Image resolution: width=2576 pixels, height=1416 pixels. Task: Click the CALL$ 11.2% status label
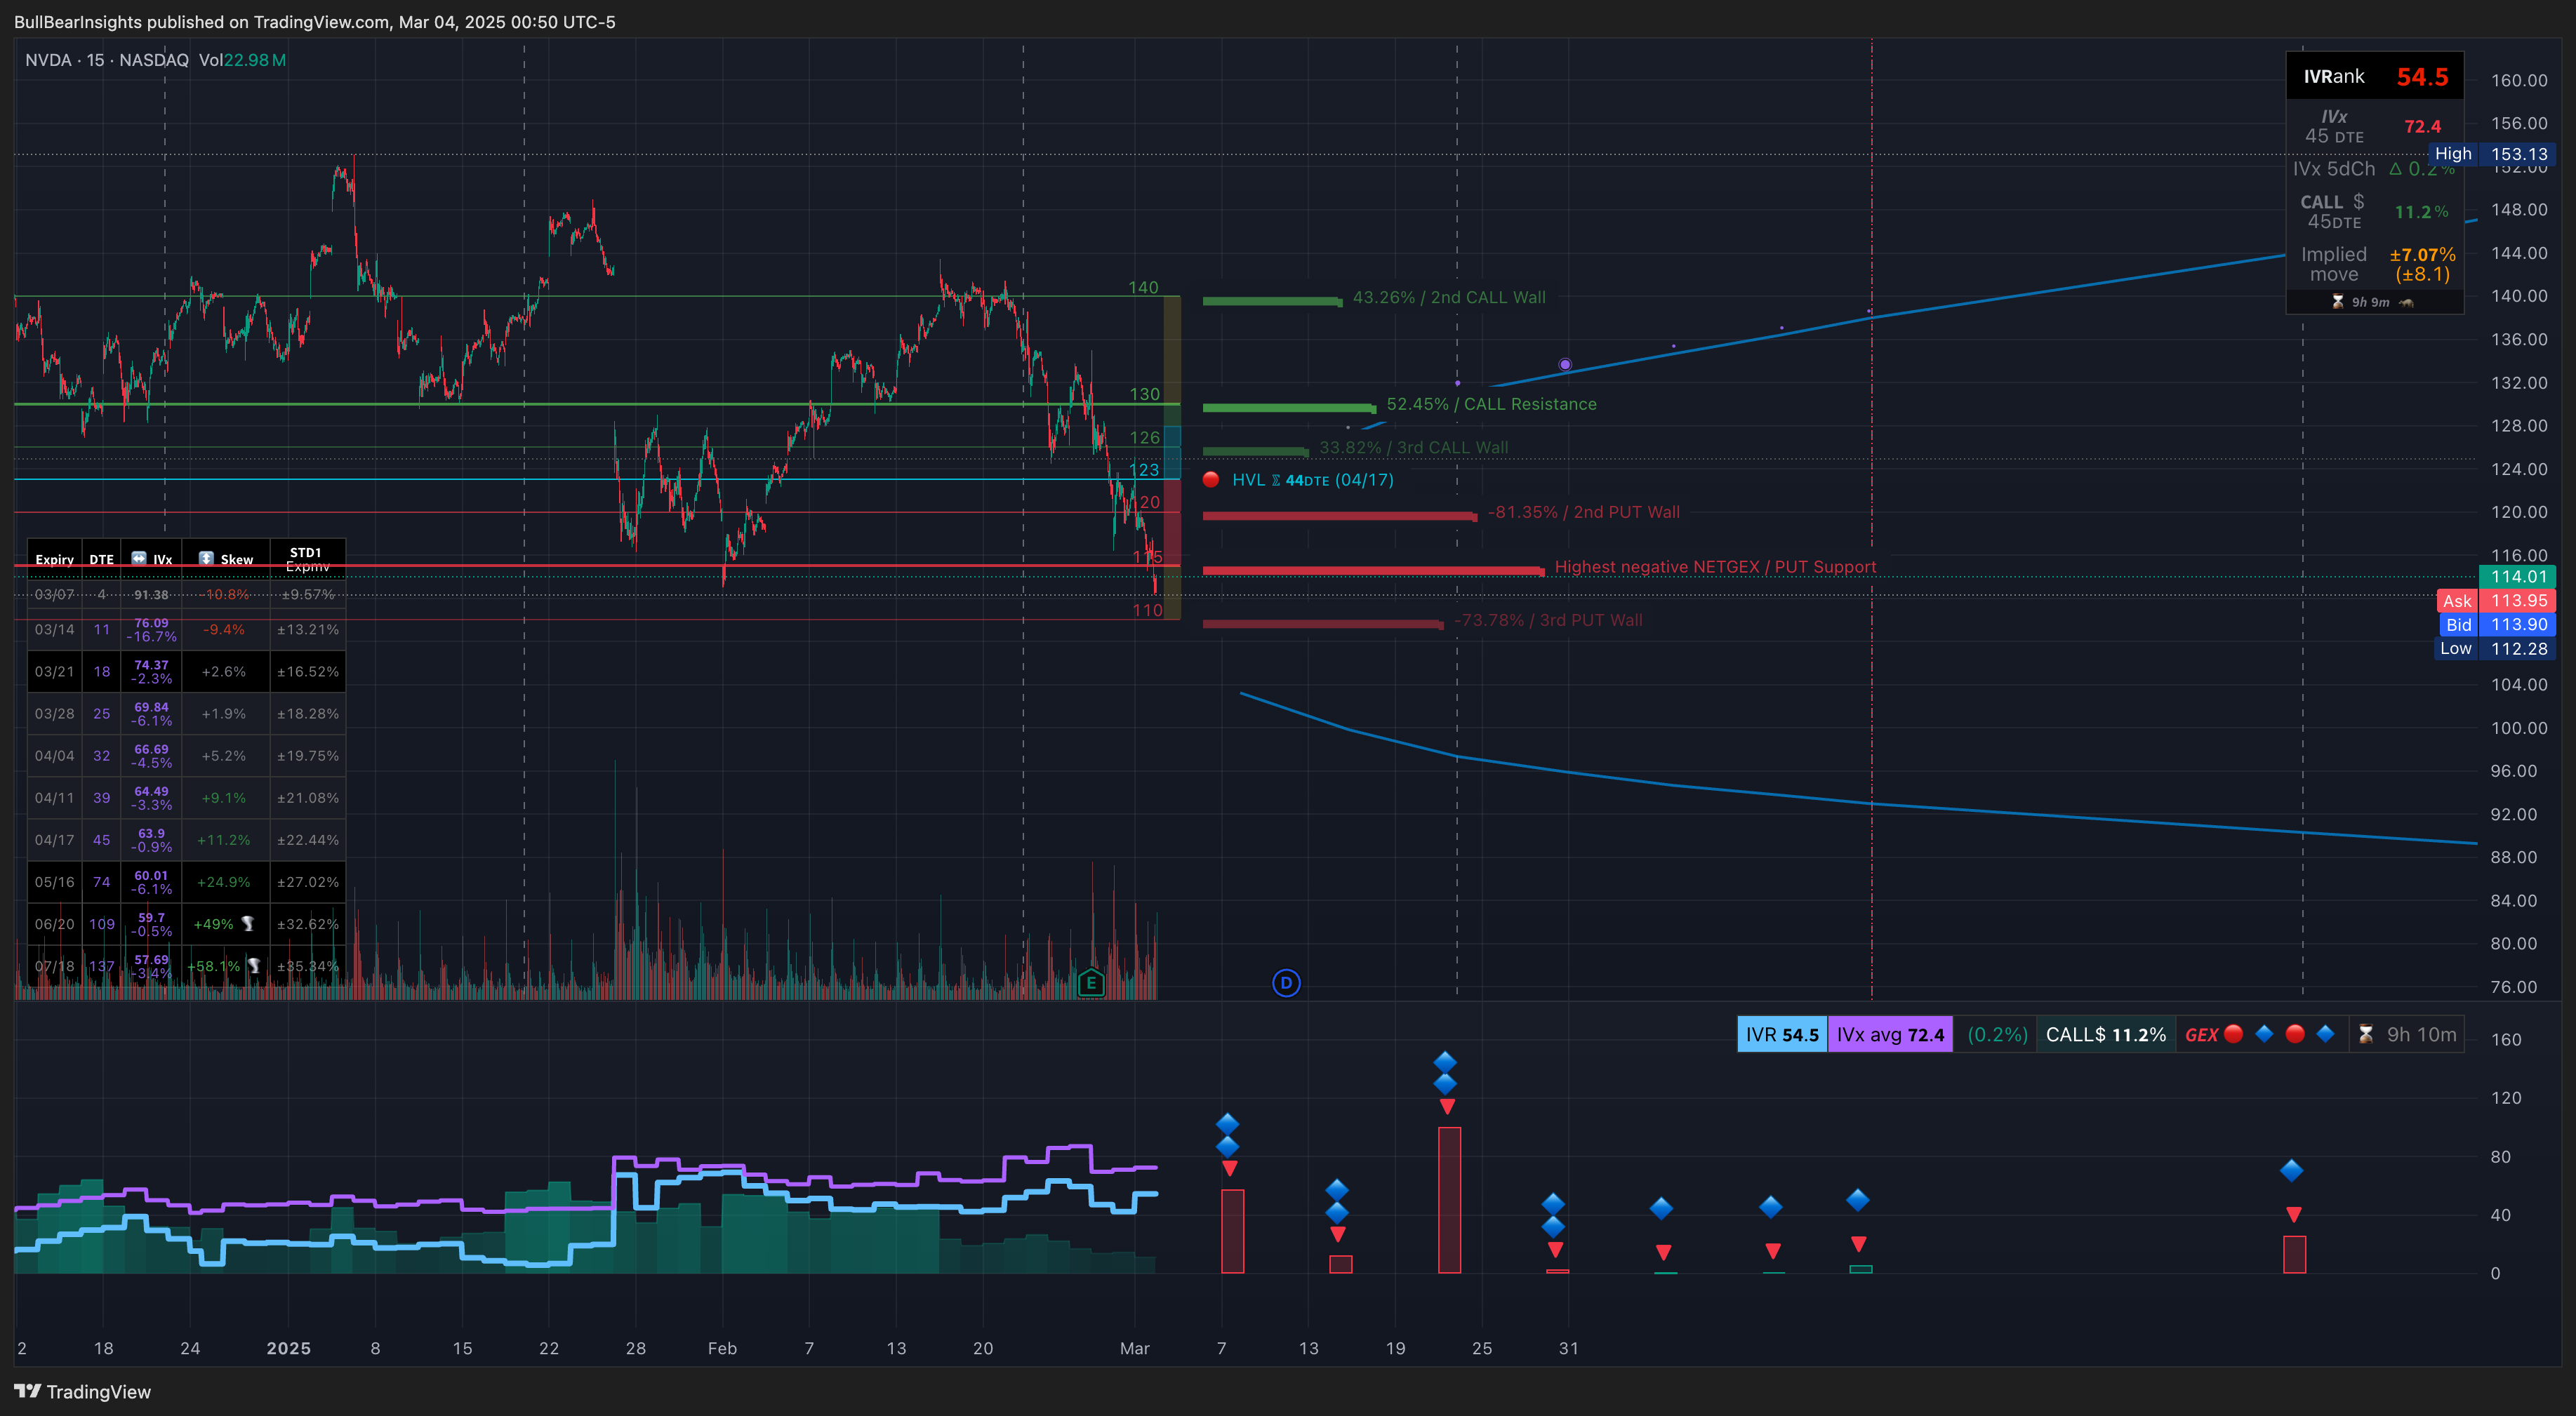pos(2105,1034)
